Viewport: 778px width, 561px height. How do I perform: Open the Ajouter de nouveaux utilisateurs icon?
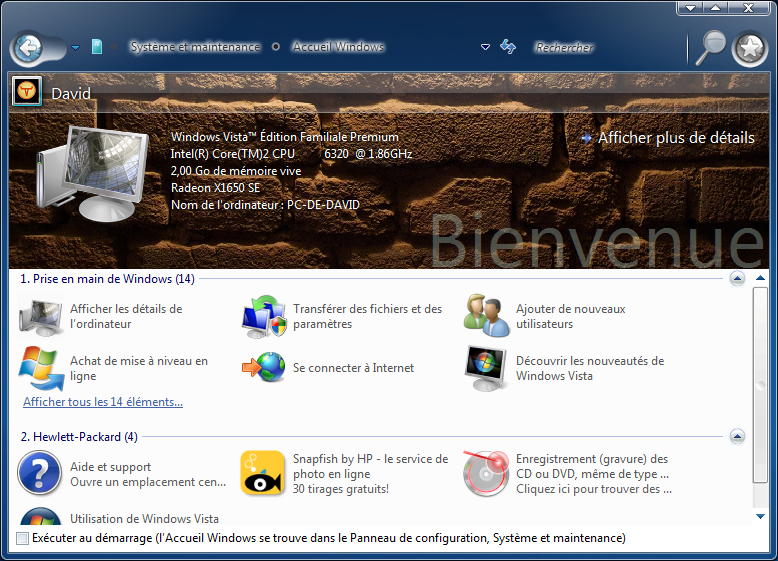486,315
